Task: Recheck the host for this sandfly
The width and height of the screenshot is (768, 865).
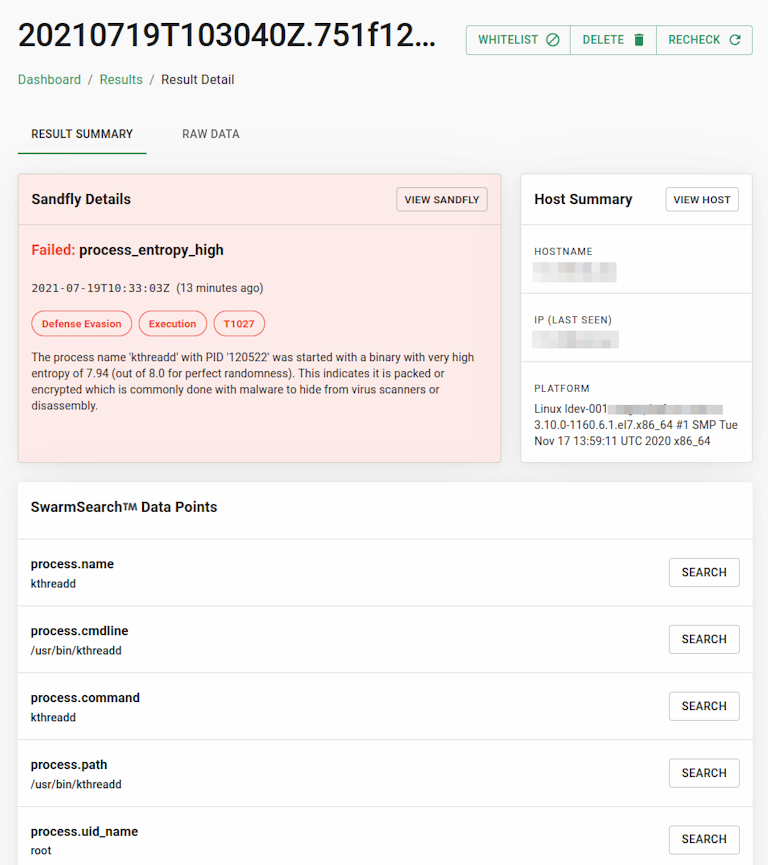Action: point(704,40)
